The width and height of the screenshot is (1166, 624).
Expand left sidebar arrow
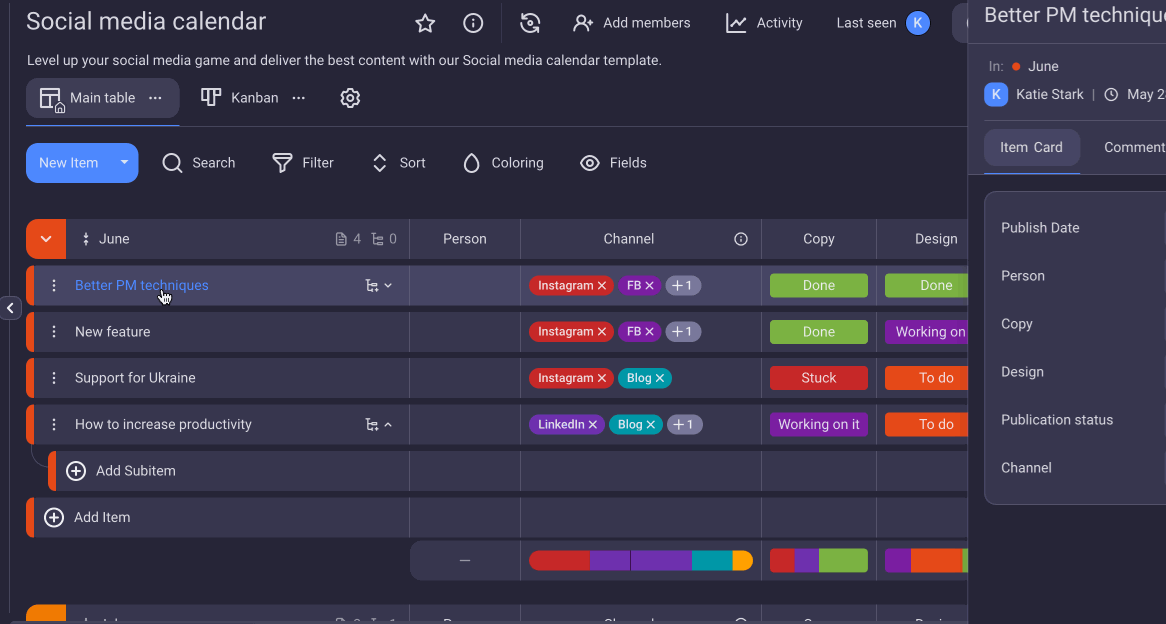pyautogui.click(x=10, y=308)
